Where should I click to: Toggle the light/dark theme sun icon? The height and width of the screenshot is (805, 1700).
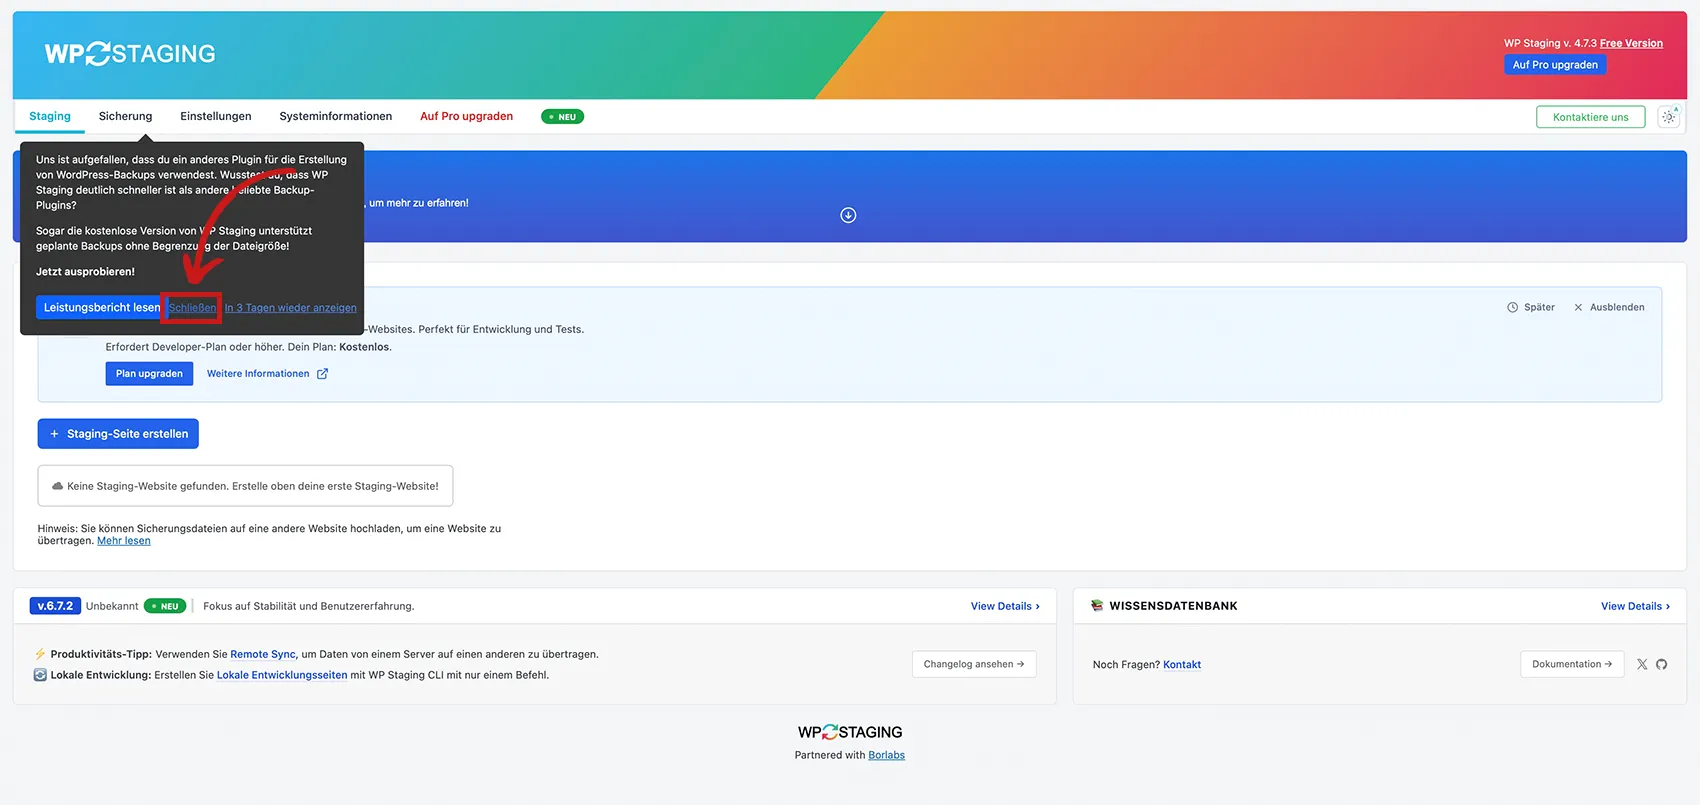pos(1668,117)
